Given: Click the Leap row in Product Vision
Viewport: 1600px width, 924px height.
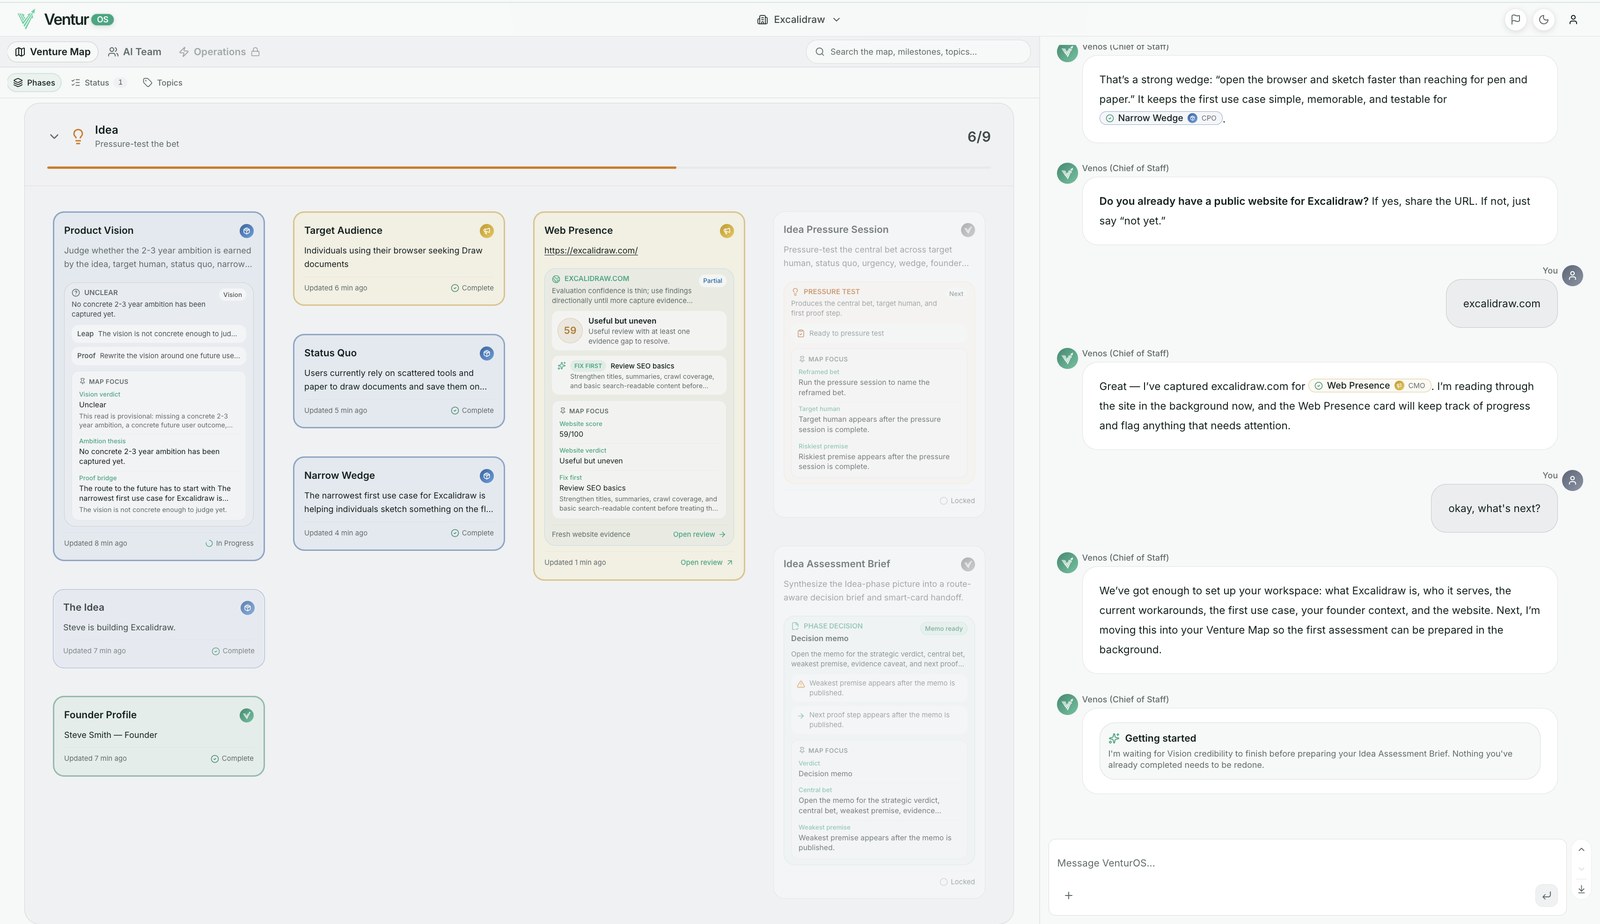Looking at the screenshot, I should point(158,334).
